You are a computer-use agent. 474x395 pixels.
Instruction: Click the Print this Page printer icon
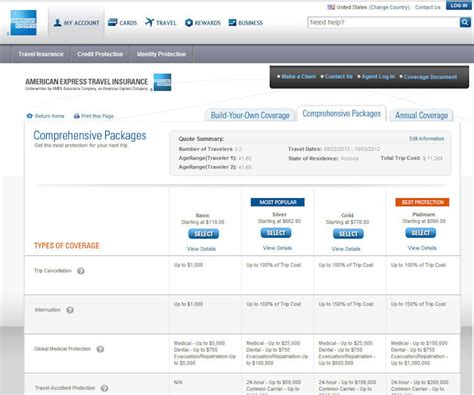77,116
